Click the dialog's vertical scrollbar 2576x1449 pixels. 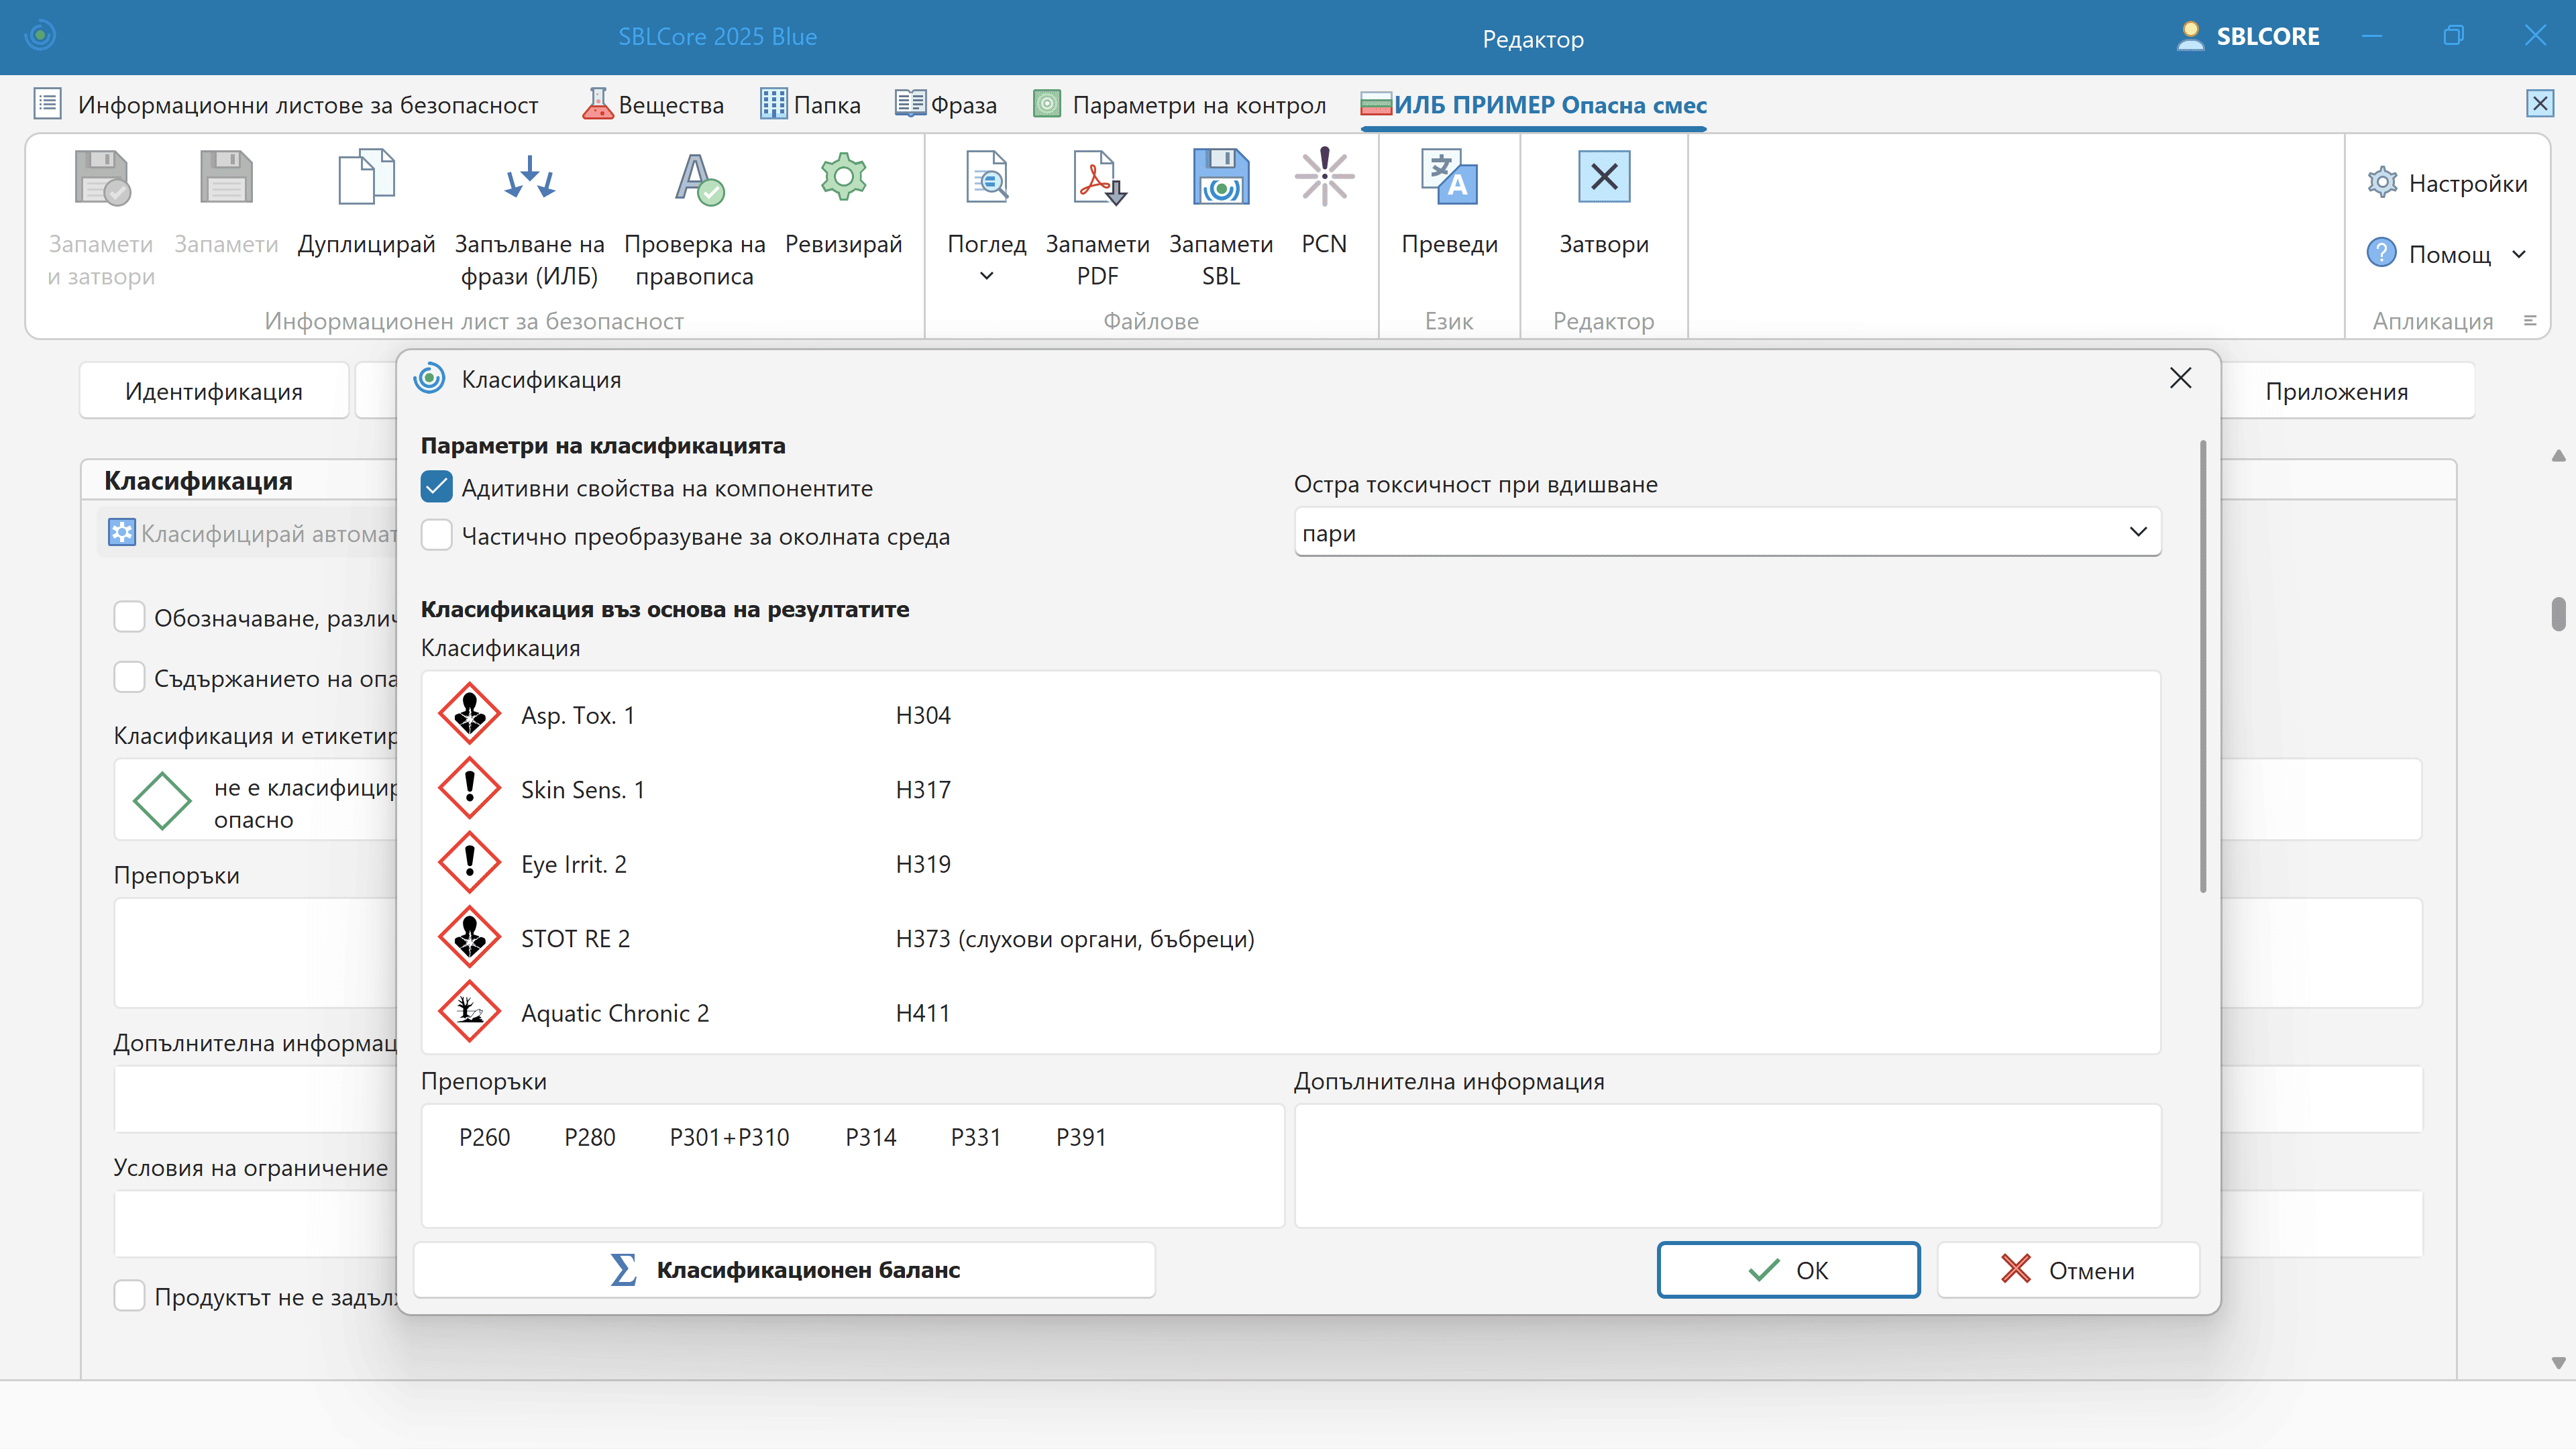2203,666
